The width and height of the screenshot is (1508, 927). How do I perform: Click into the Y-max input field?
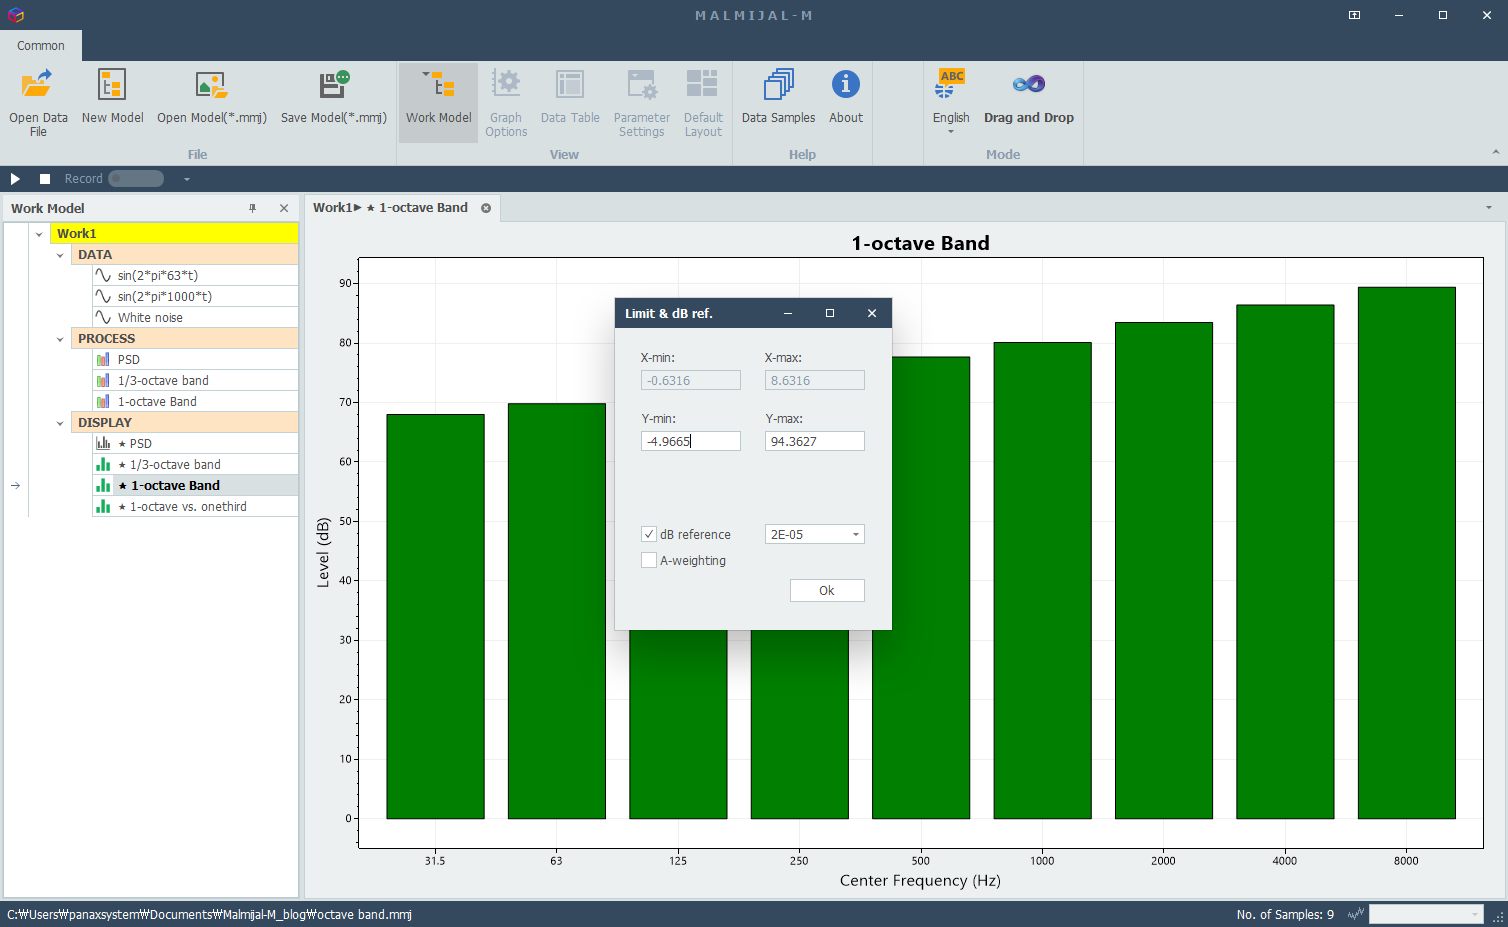[x=814, y=442]
